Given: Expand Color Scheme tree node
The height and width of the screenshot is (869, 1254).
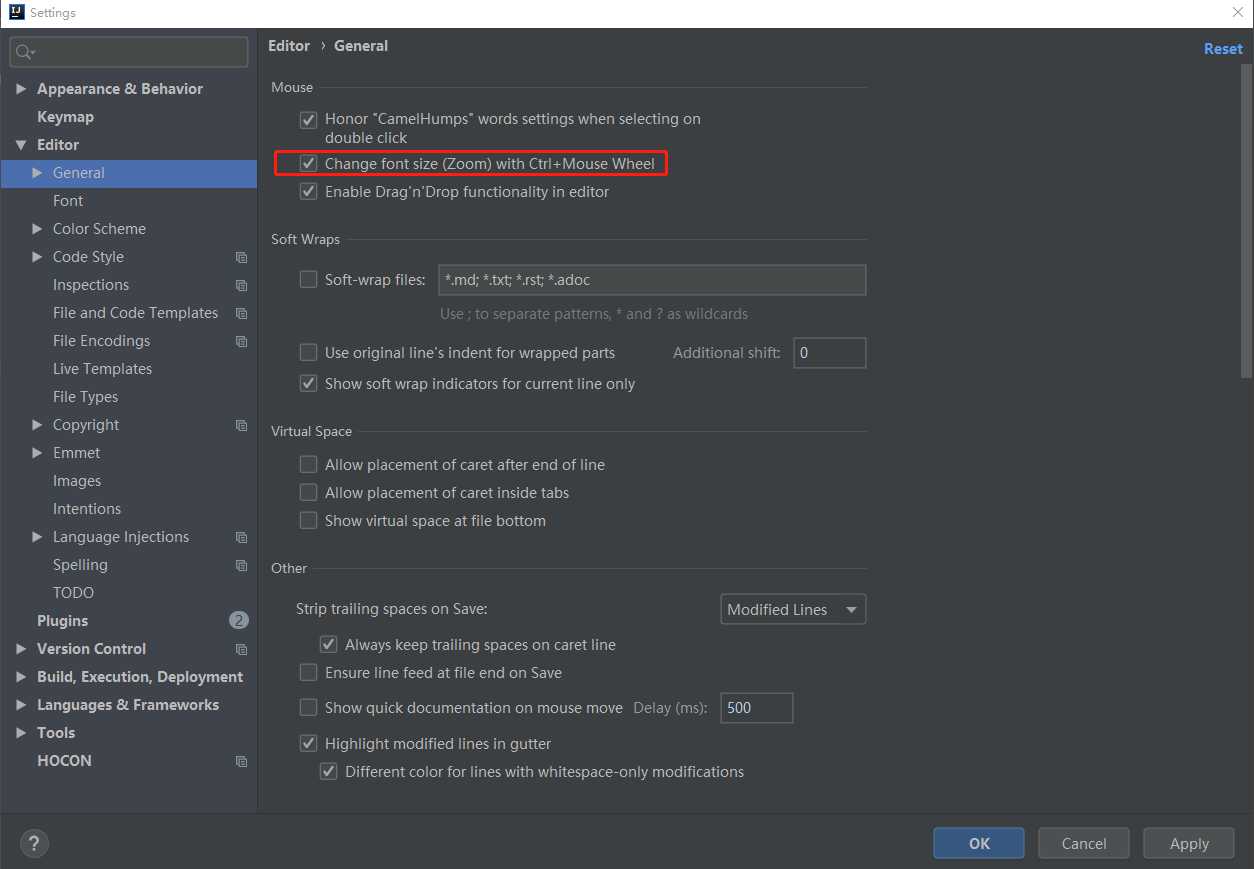Looking at the screenshot, I should point(37,229).
